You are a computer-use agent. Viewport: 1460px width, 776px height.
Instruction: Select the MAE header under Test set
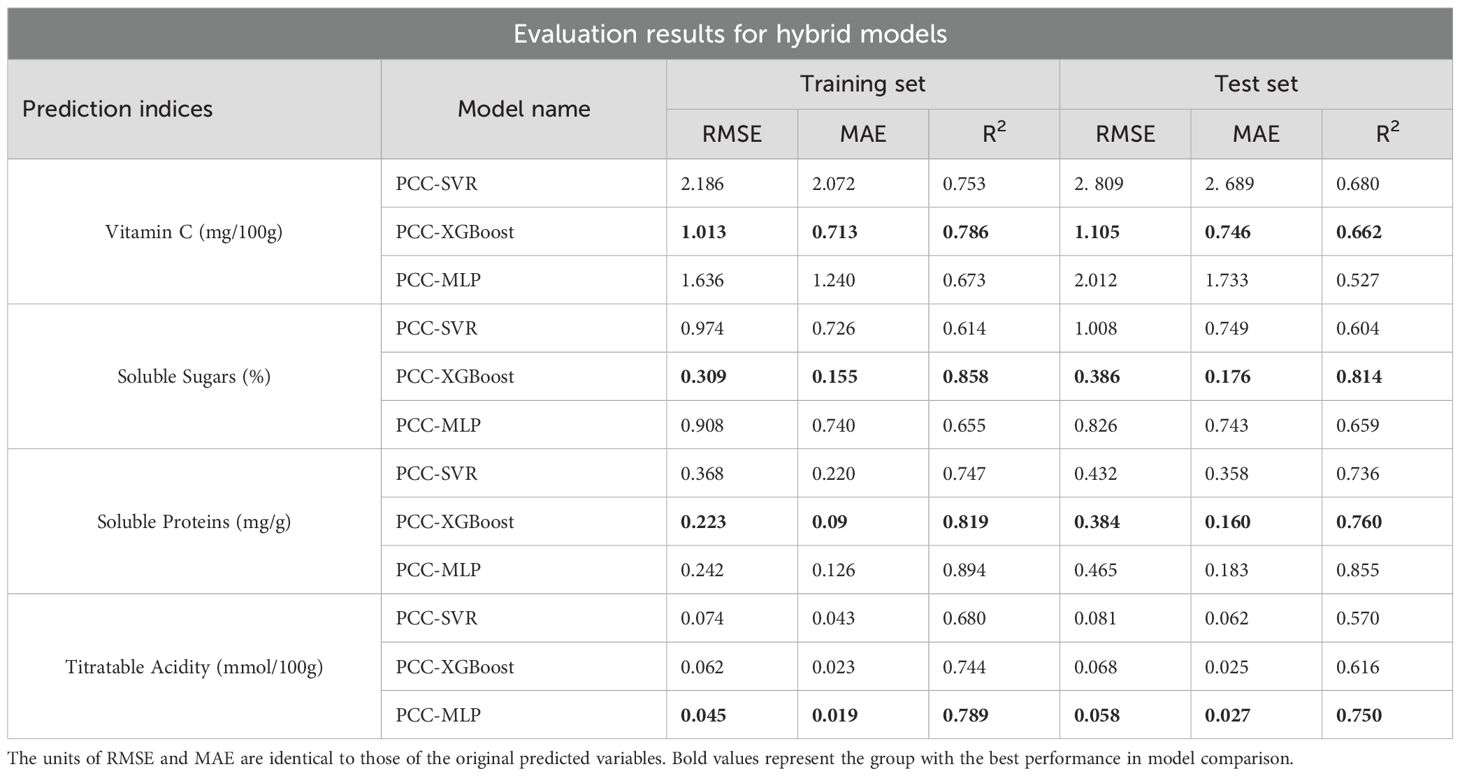coord(1256,134)
